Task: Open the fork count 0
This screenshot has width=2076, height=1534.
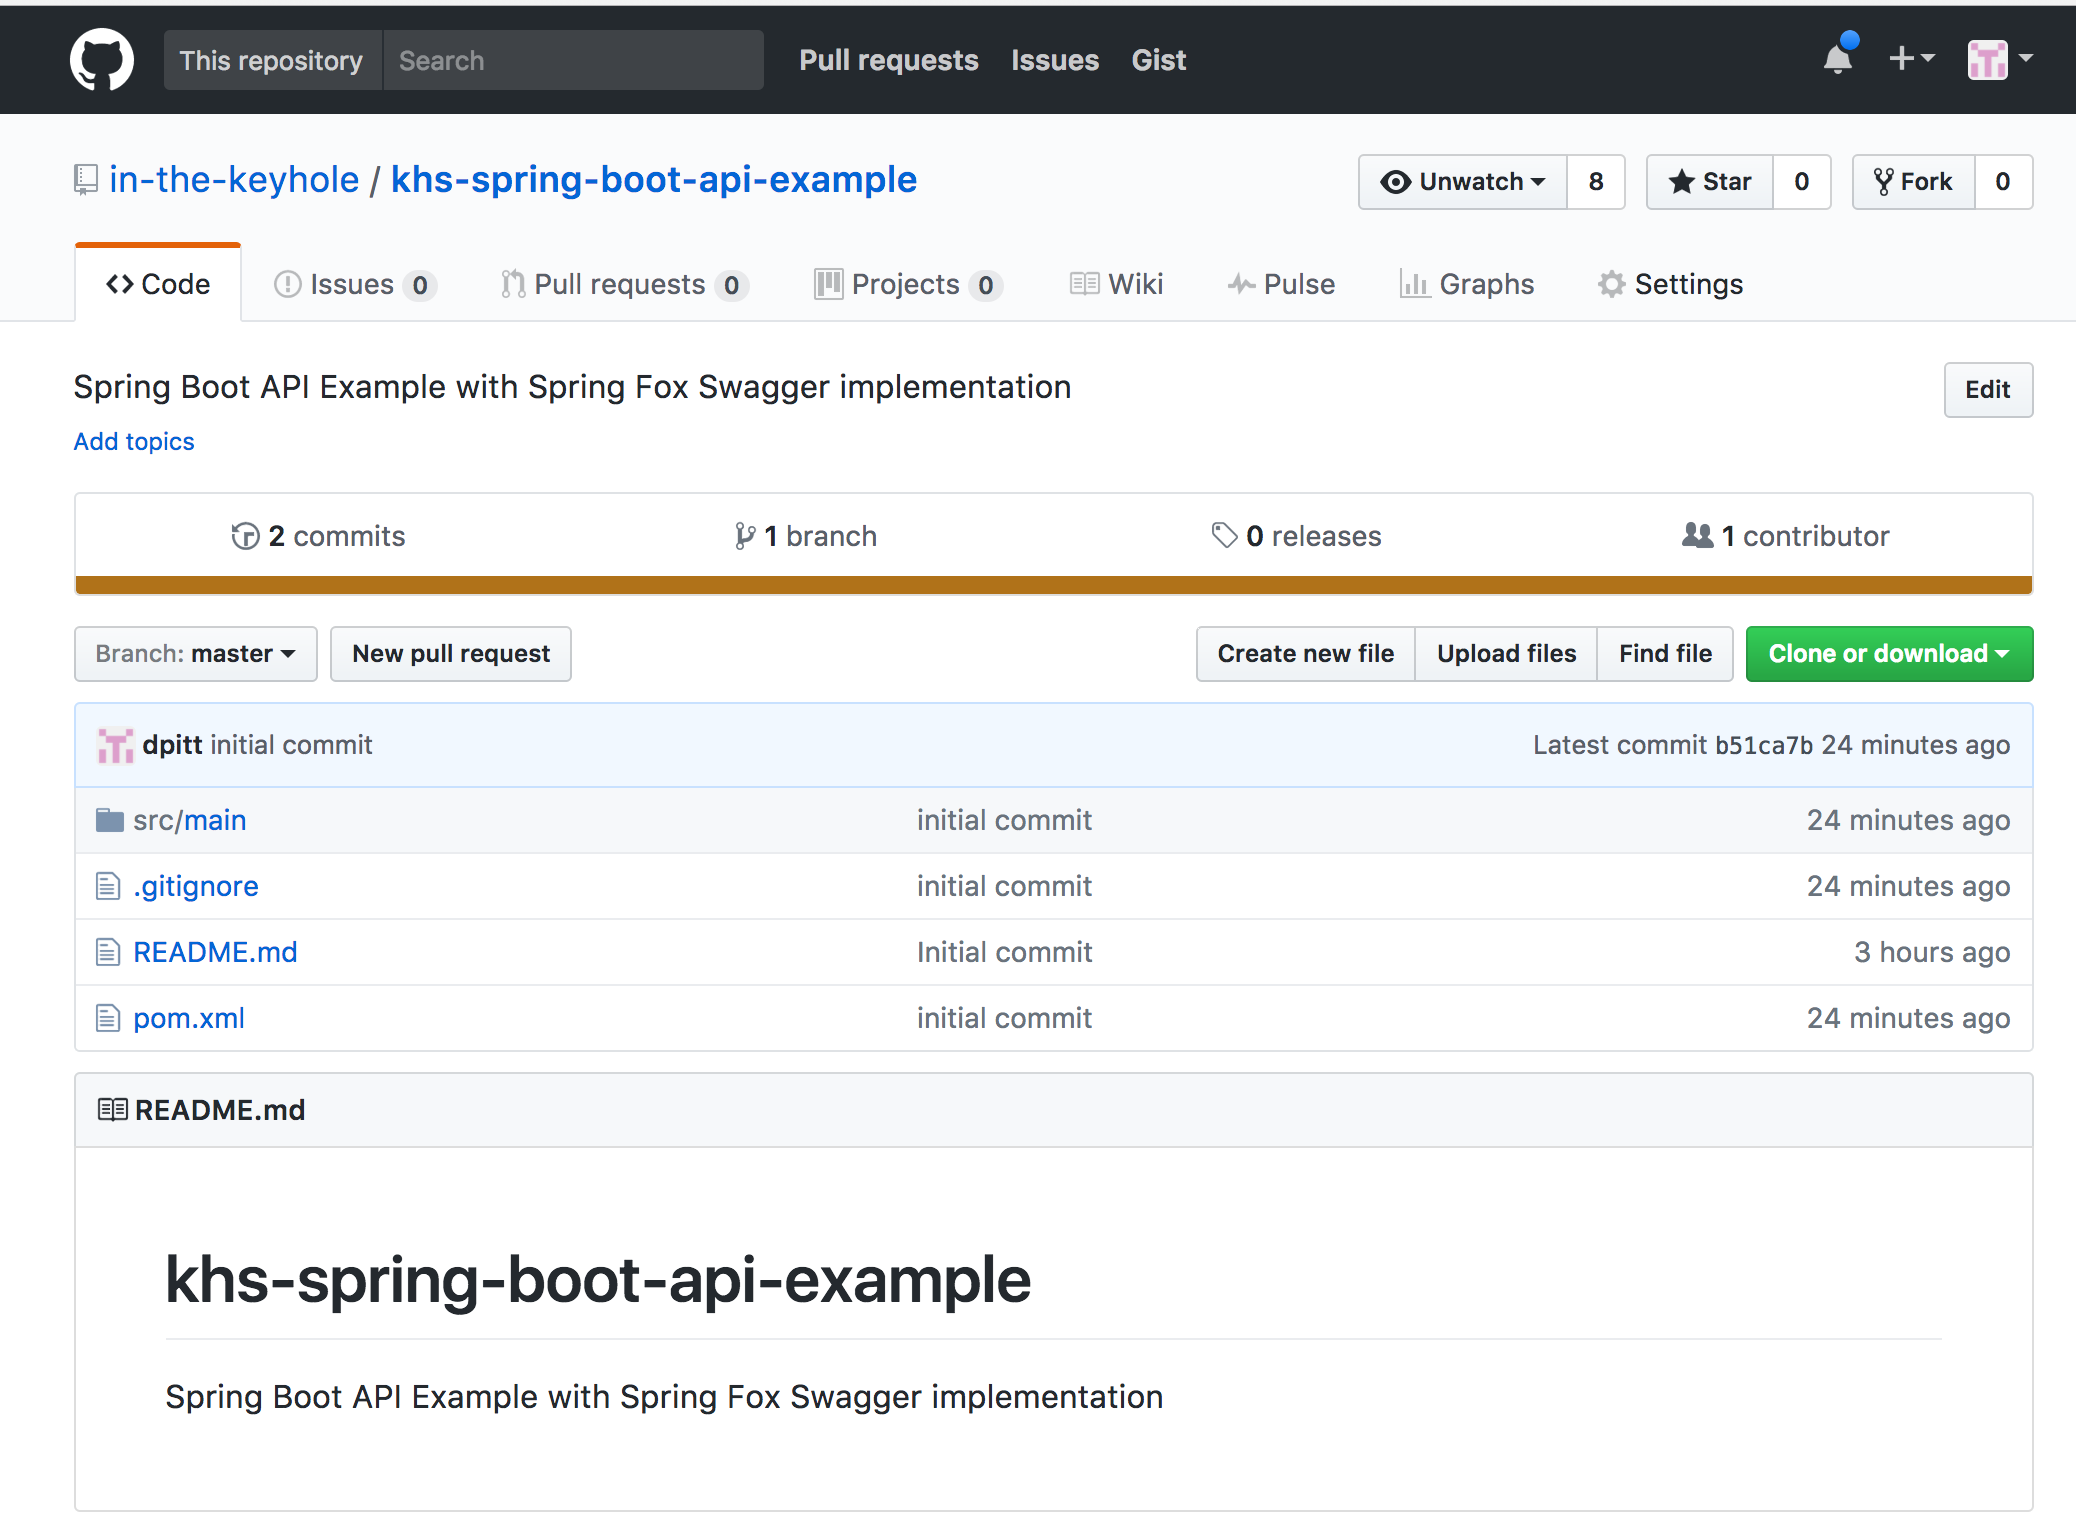Action: tap(2003, 182)
